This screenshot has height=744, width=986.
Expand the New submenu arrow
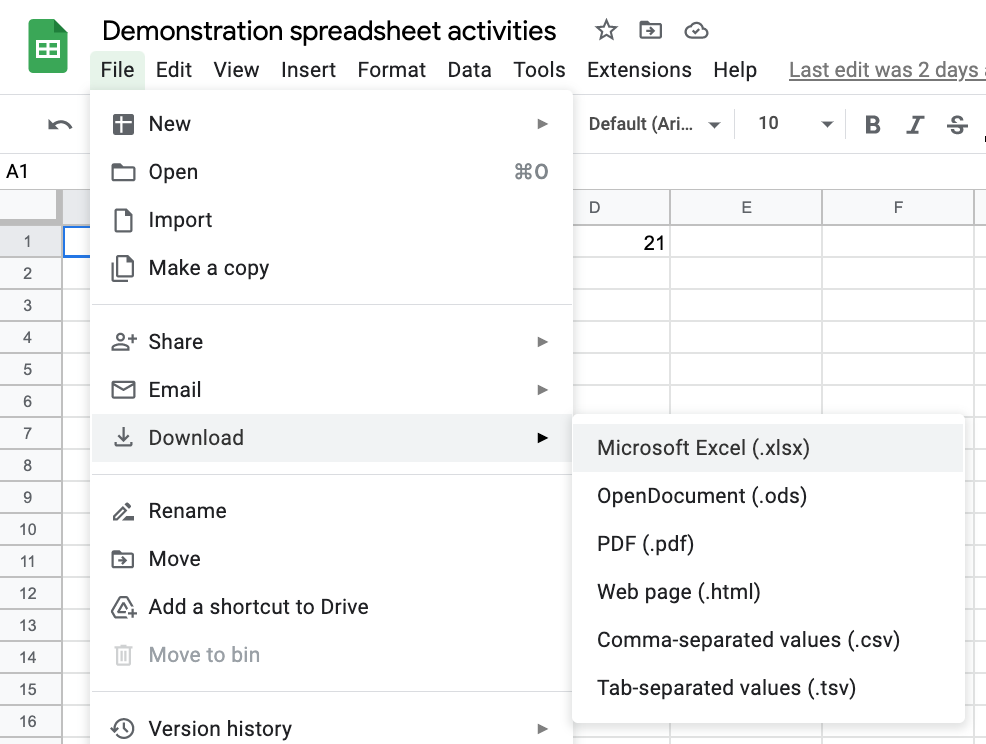click(x=542, y=124)
